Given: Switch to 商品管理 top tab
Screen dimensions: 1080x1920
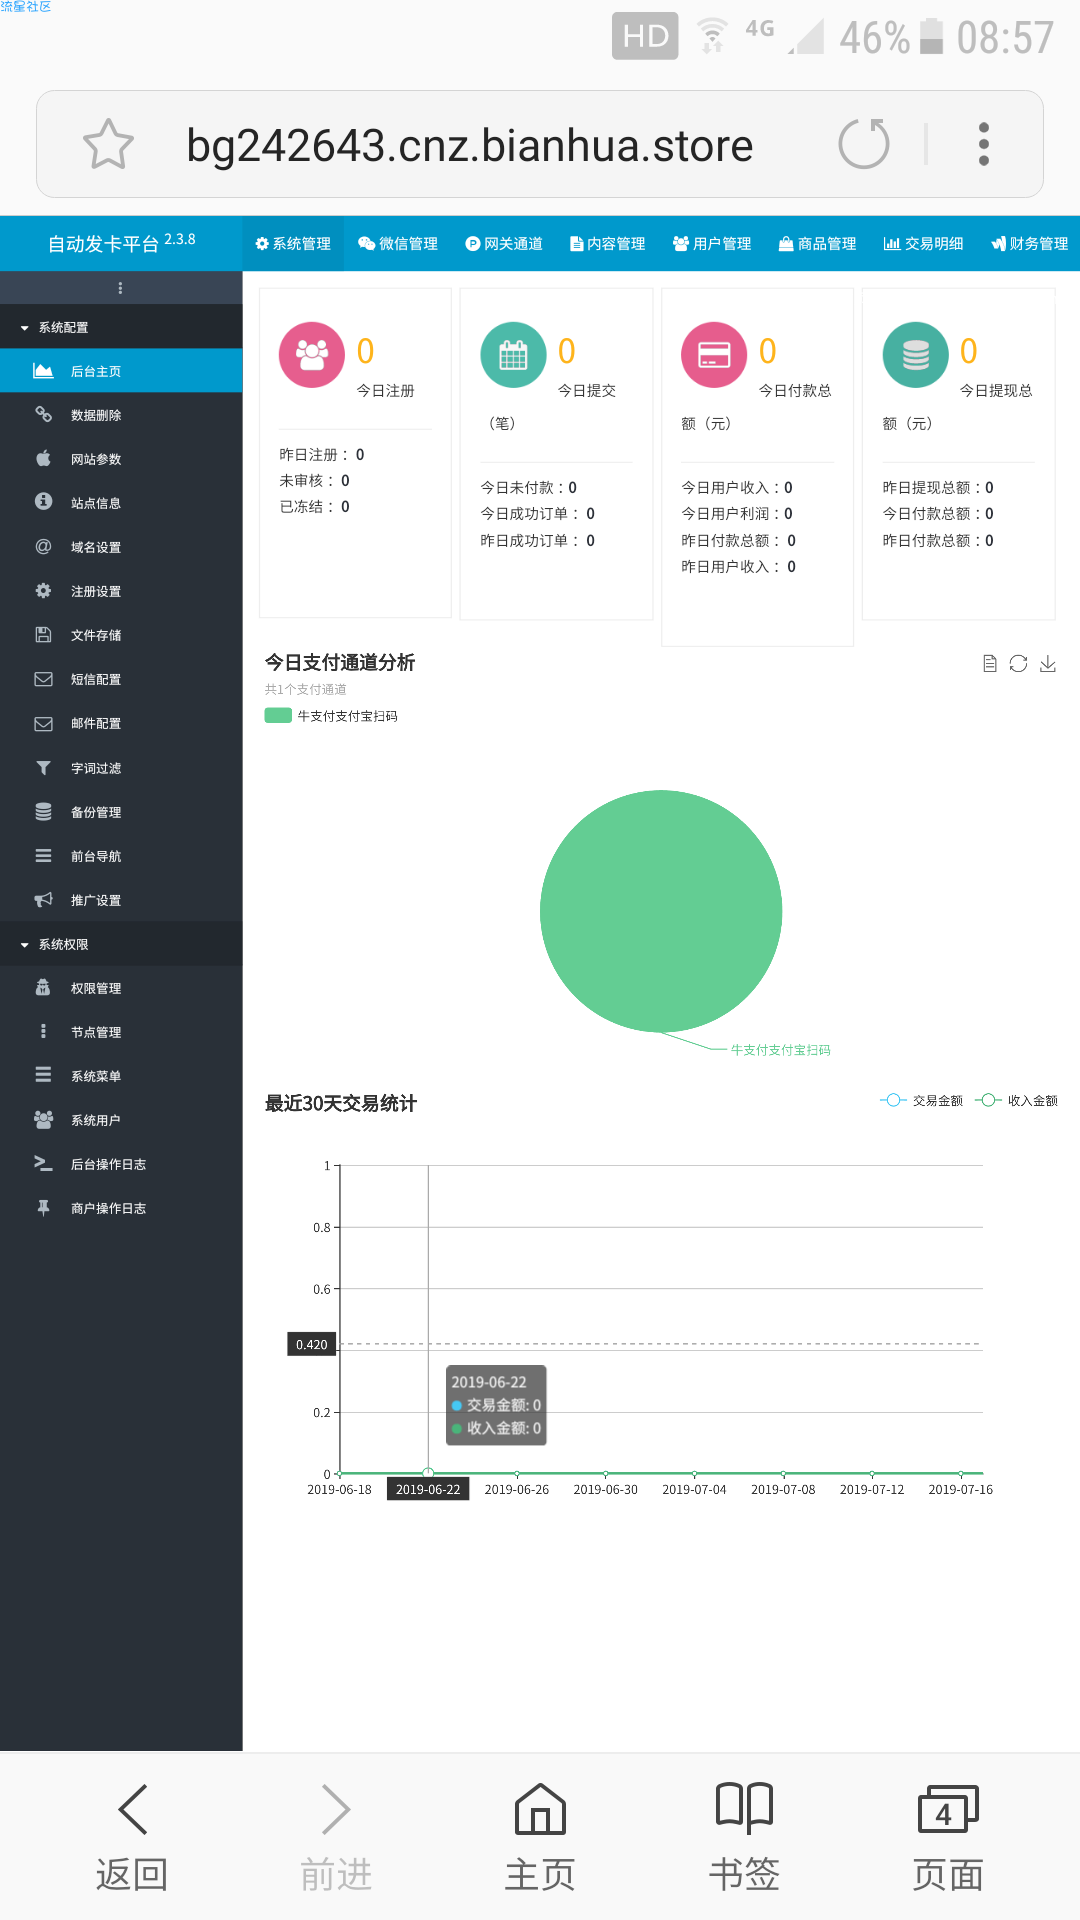Looking at the screenshot, I should (818, 243).
